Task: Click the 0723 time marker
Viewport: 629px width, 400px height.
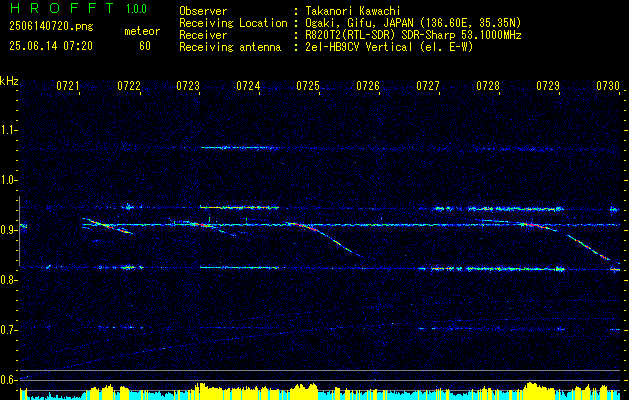Action: (x=188, y=85)
